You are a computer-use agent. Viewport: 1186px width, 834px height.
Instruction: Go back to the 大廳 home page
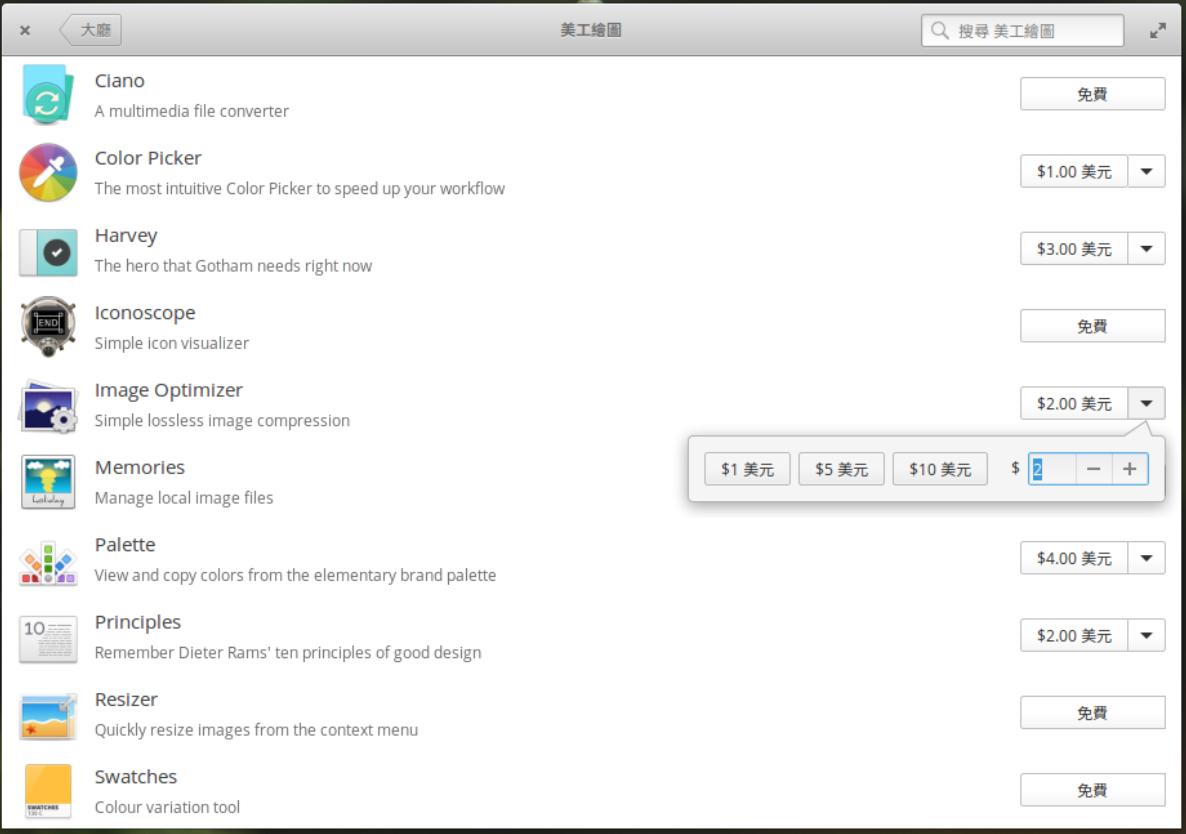click(91, 29)
